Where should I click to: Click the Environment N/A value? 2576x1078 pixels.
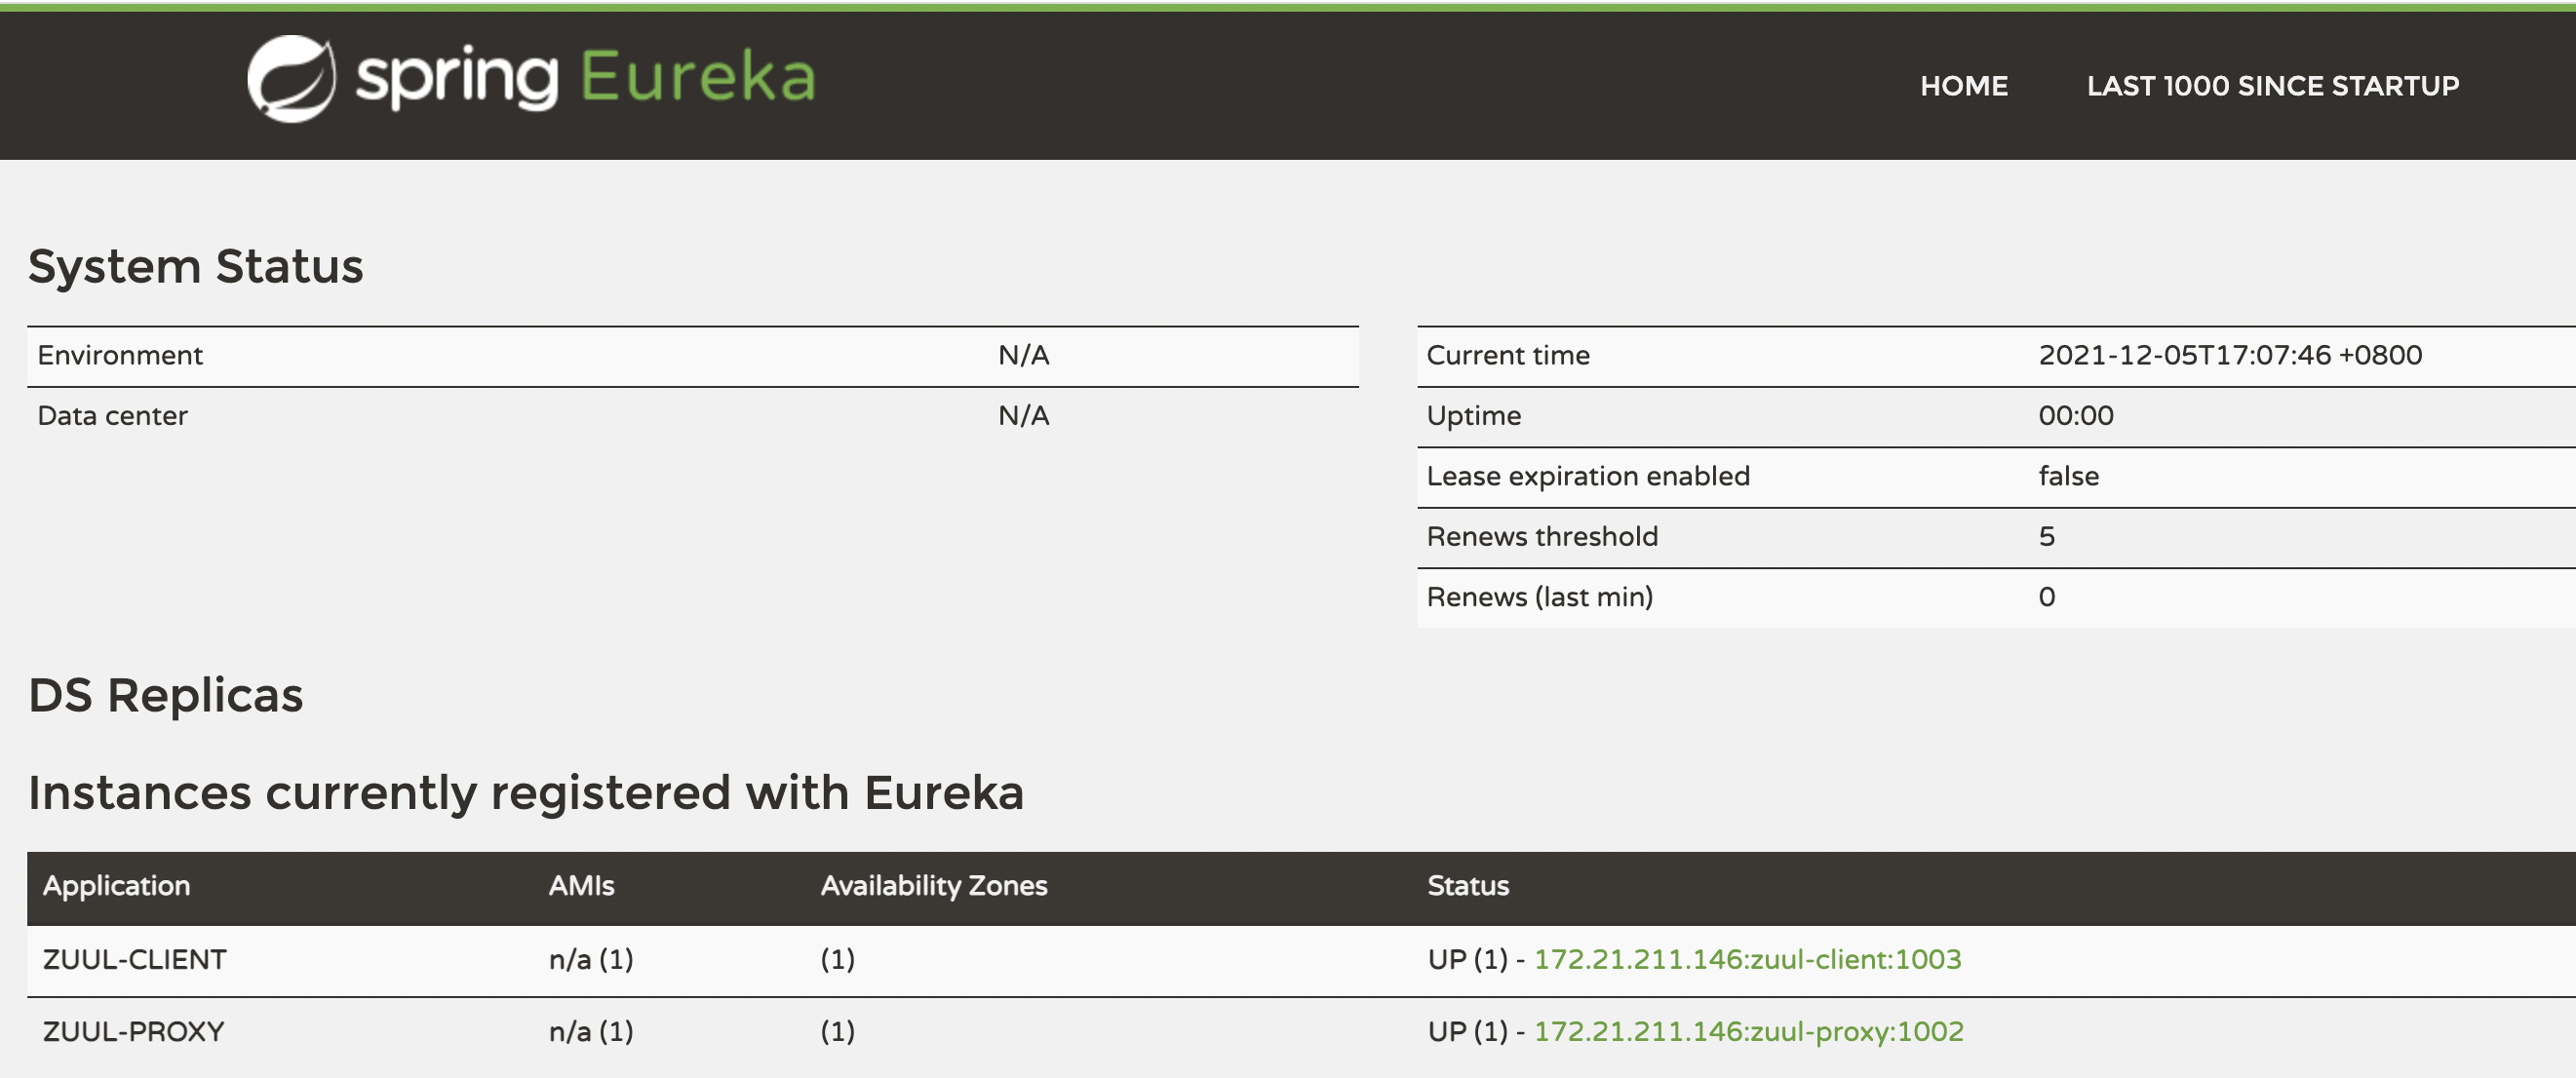pyautogui.click(x=1023, y=356)
